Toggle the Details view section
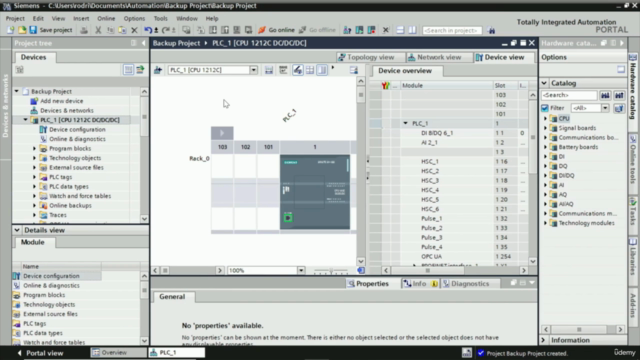 point(17,230)
